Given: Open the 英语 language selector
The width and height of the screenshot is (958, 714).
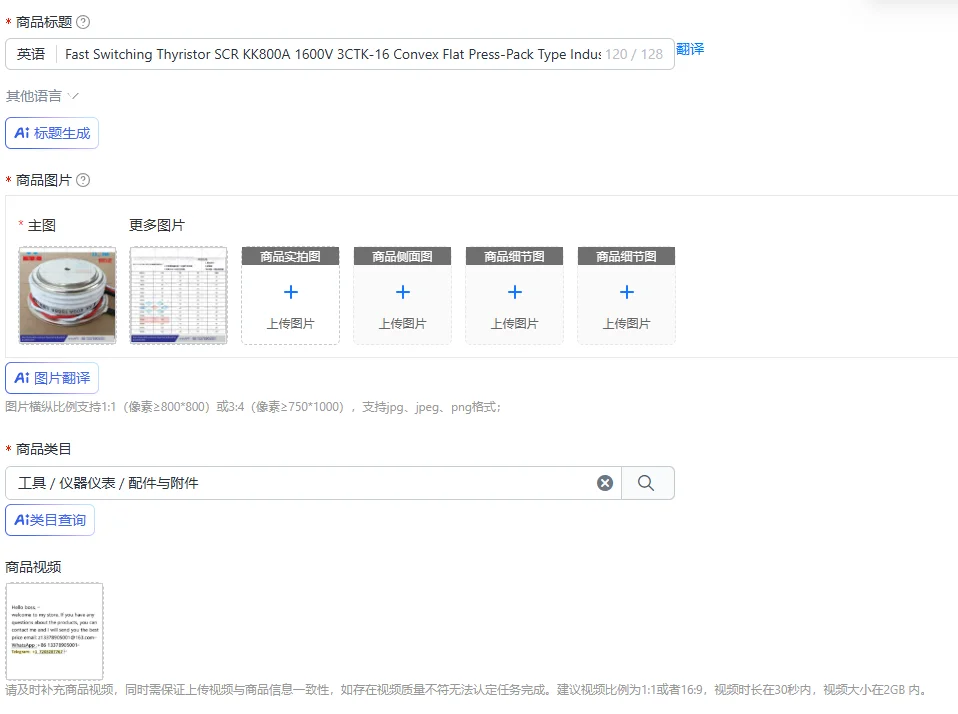Looking at the screenshot, I should click(31, 54).
